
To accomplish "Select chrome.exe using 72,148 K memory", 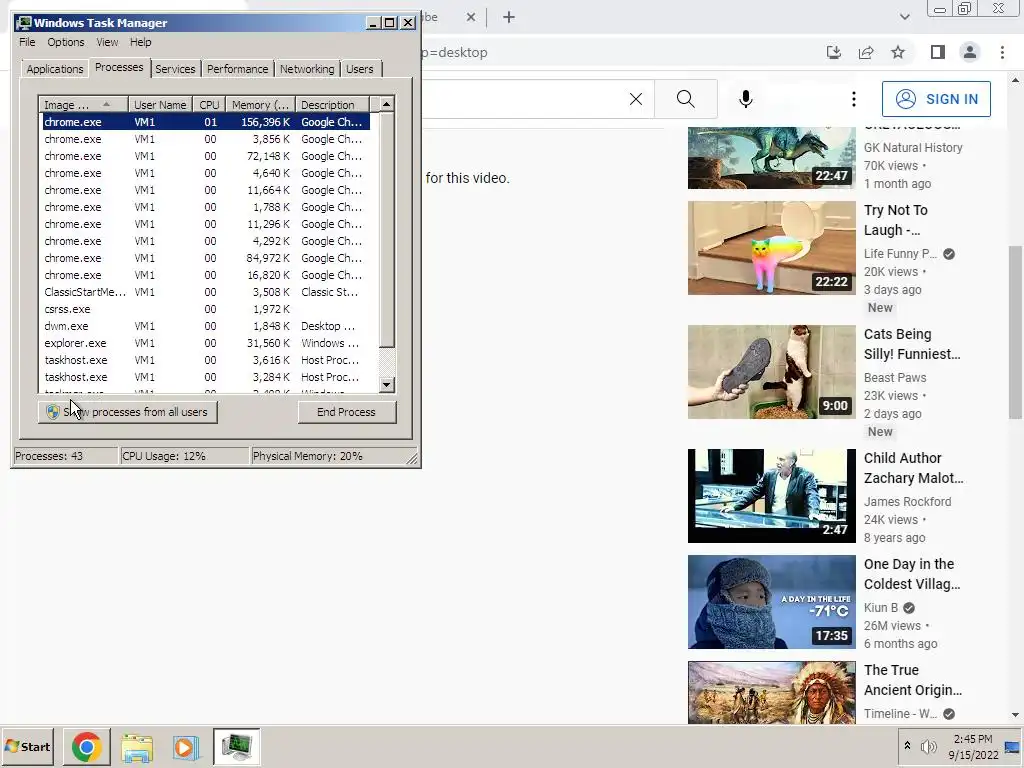I will 207,156.
